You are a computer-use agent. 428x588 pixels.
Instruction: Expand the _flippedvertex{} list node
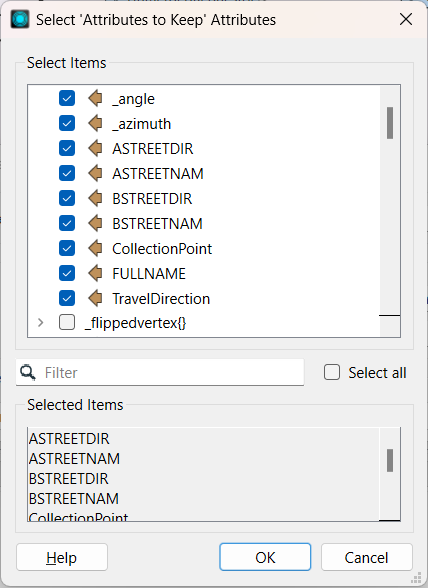click(x=41, y=322)
